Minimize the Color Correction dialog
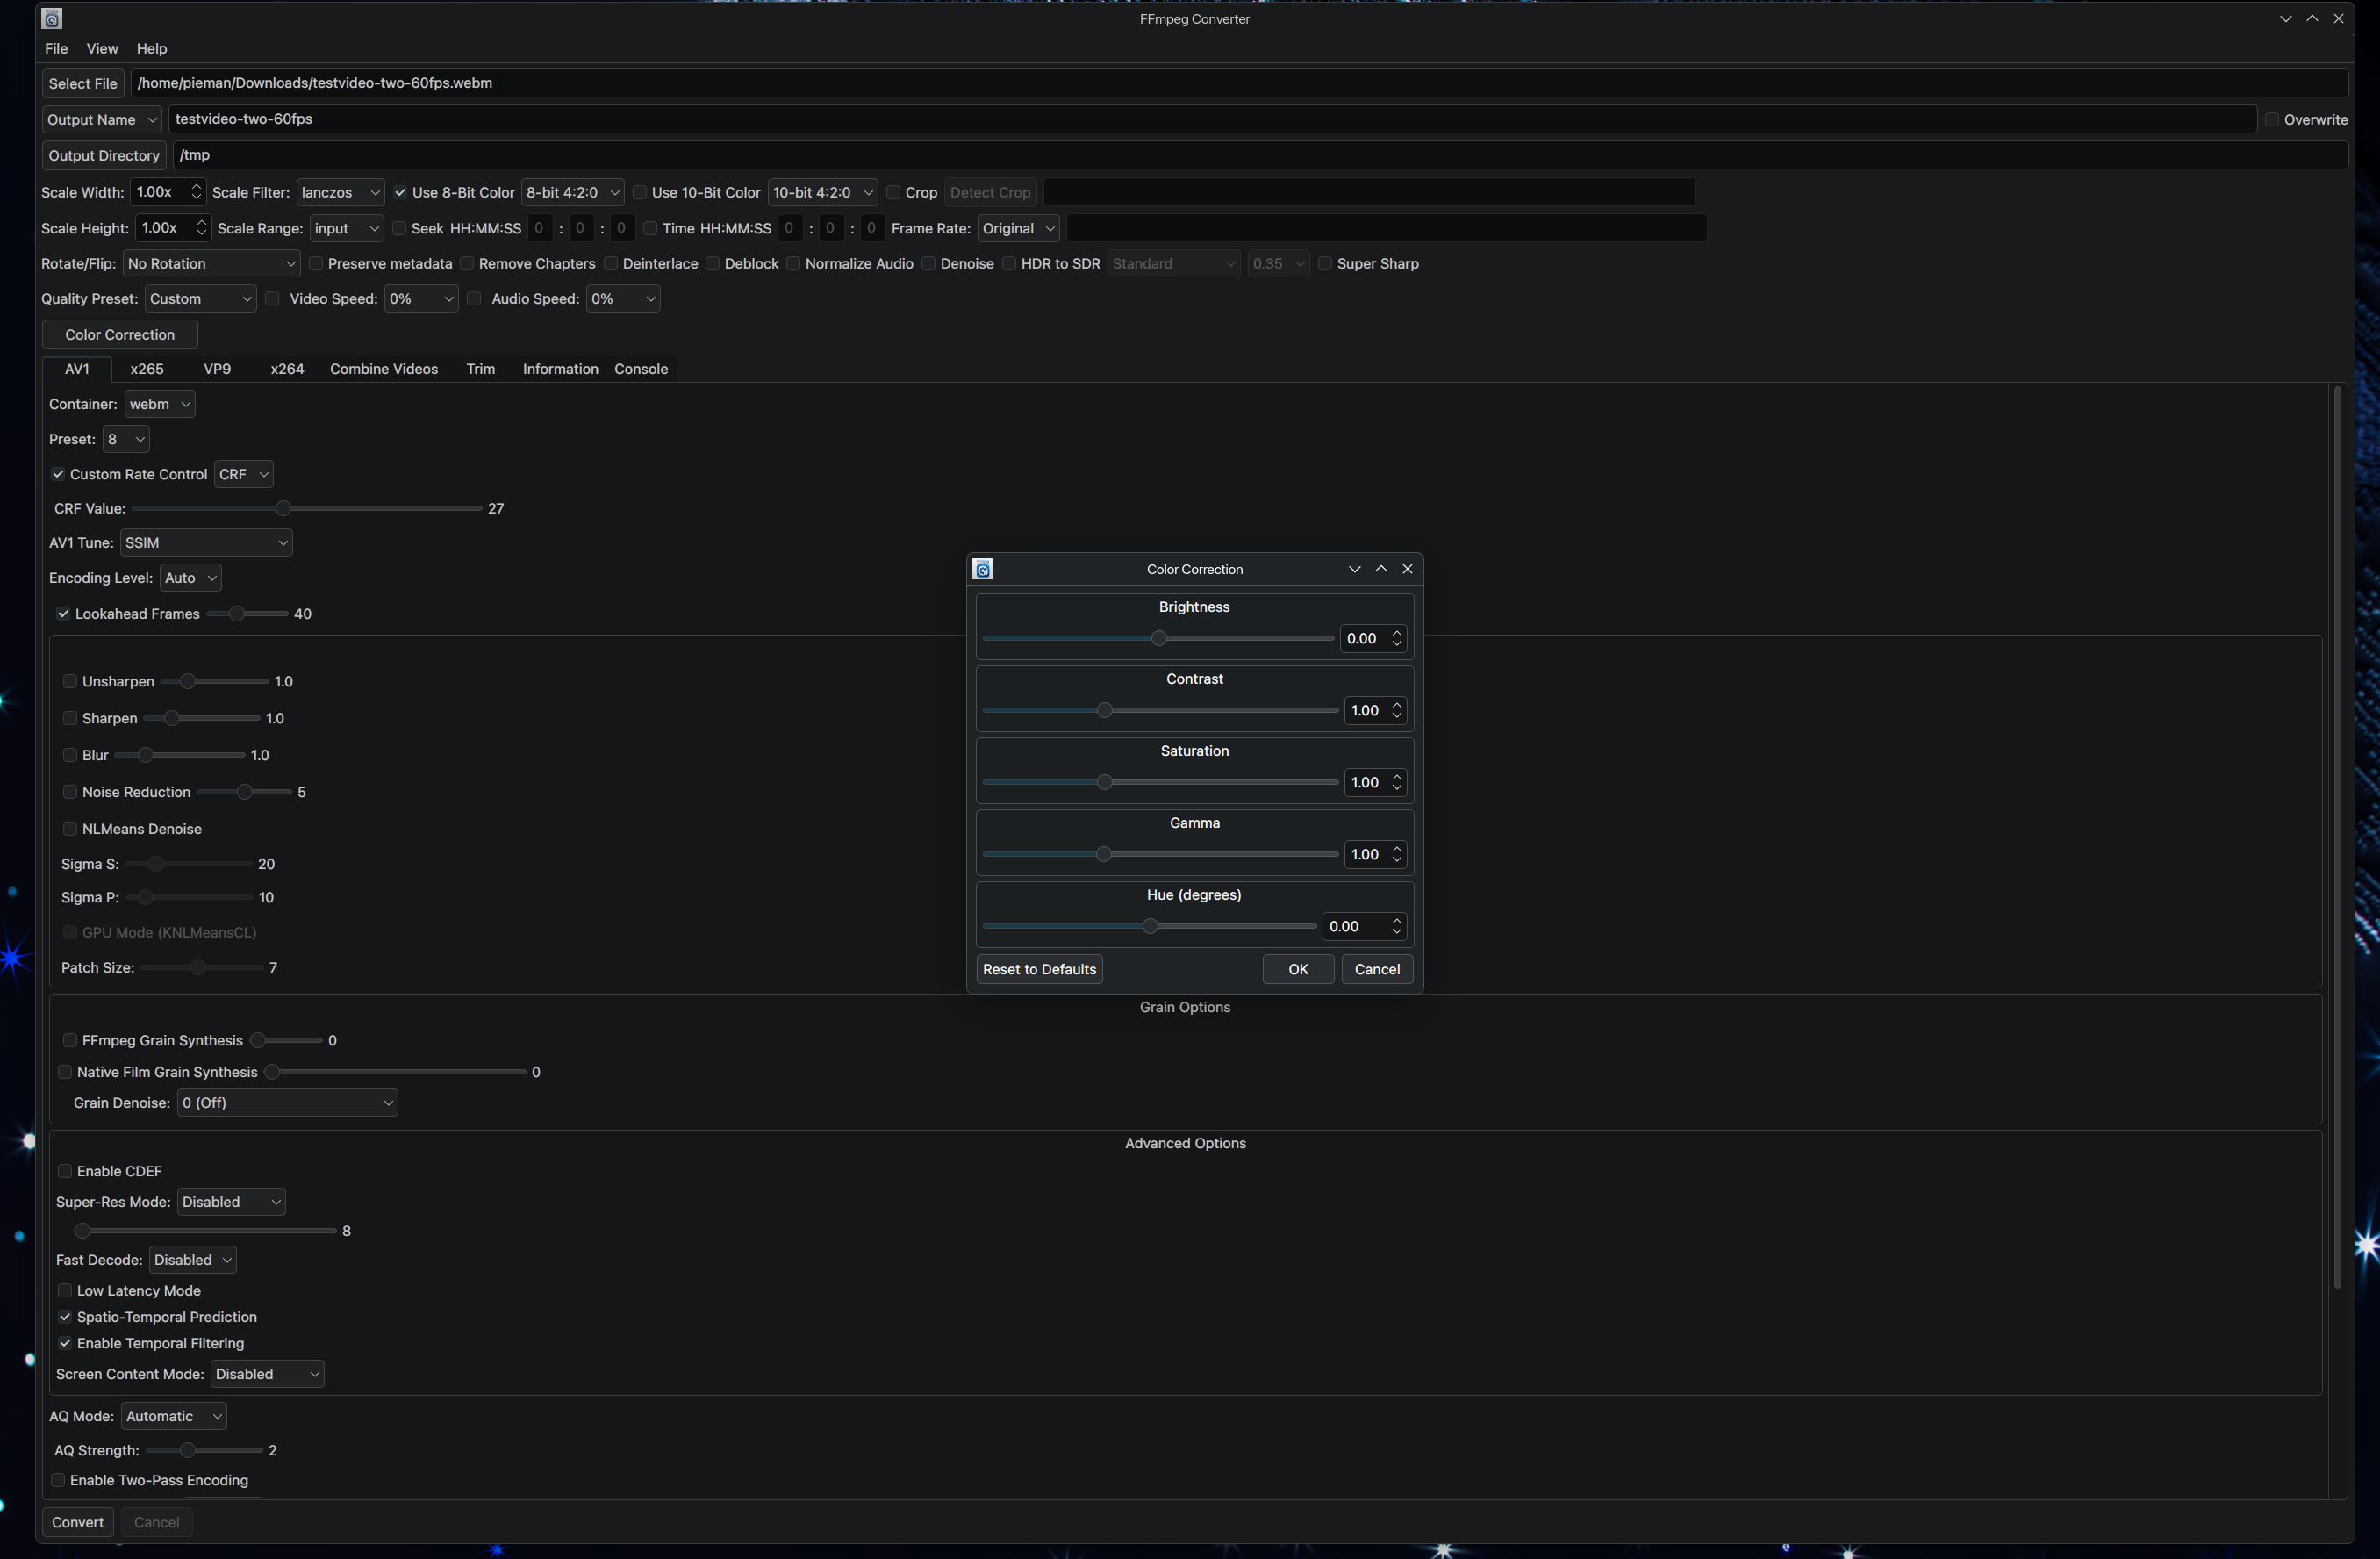 [x=1354, y=569]
